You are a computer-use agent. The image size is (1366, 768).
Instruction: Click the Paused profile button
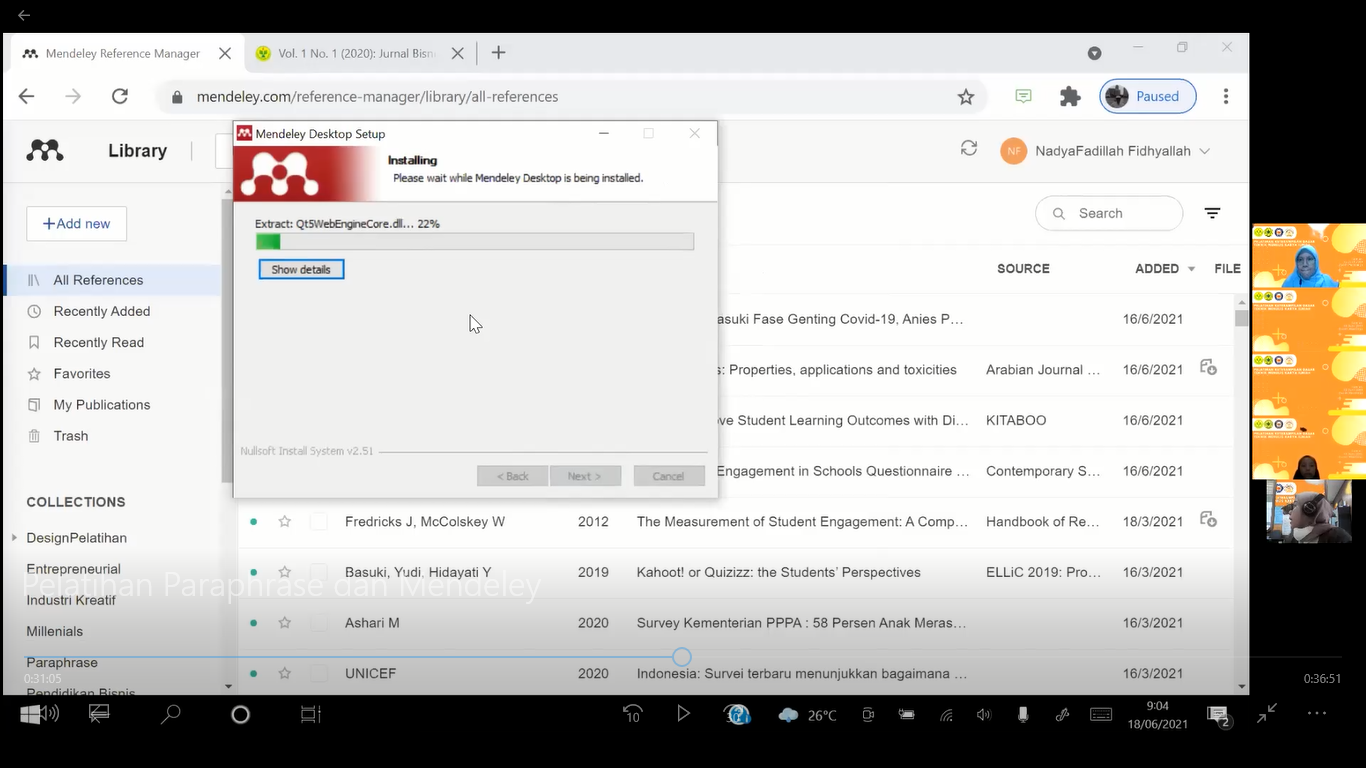(x=1148, y=96)
